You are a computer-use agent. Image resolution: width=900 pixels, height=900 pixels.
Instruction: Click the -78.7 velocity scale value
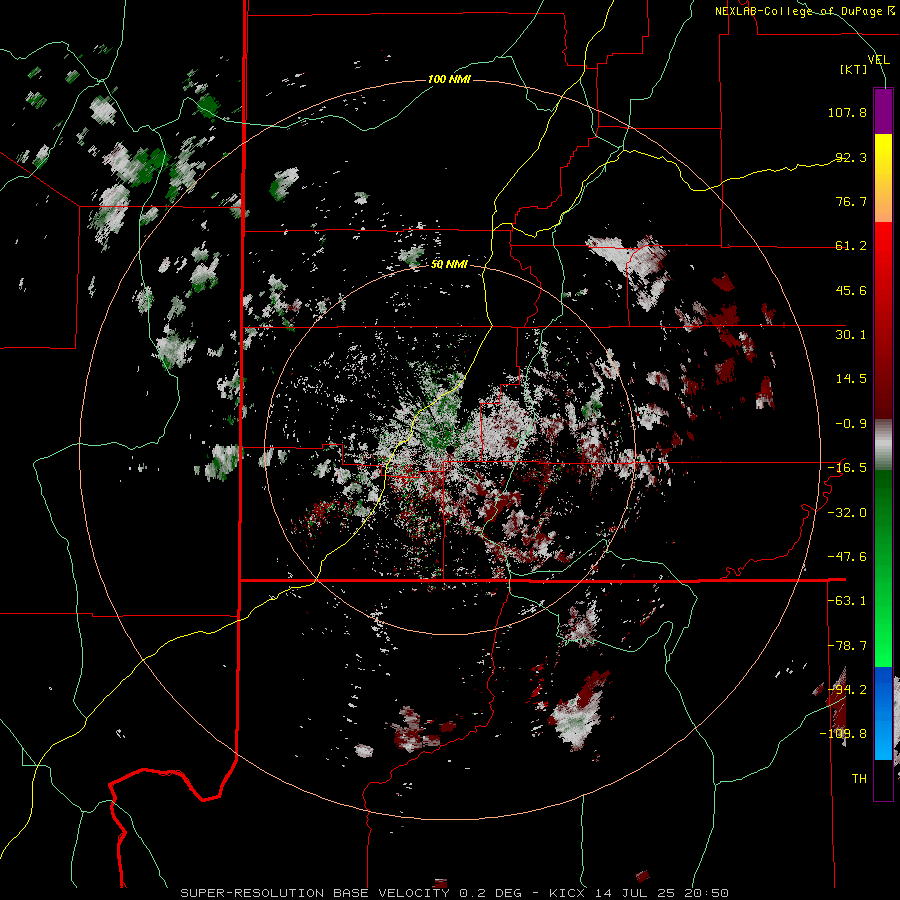tap(847, 646)
